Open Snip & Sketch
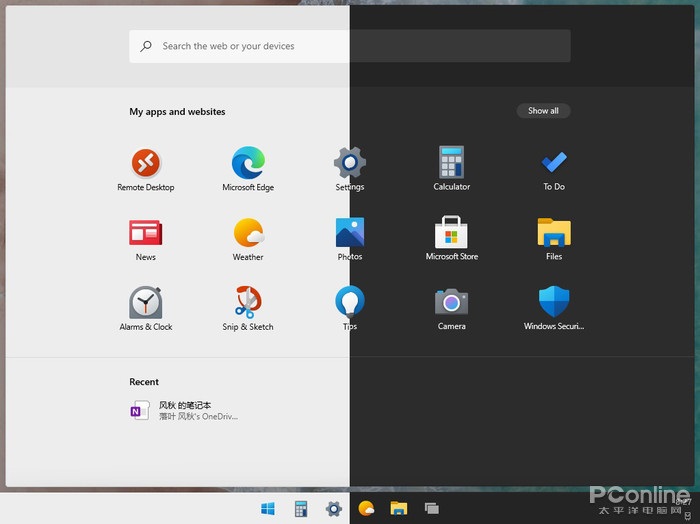 coord(248,303)
